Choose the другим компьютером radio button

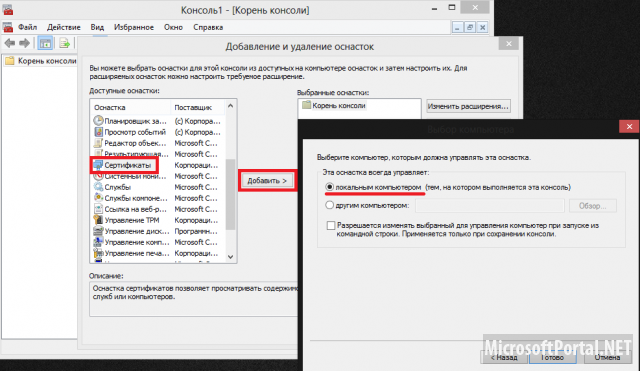(329, 205)
